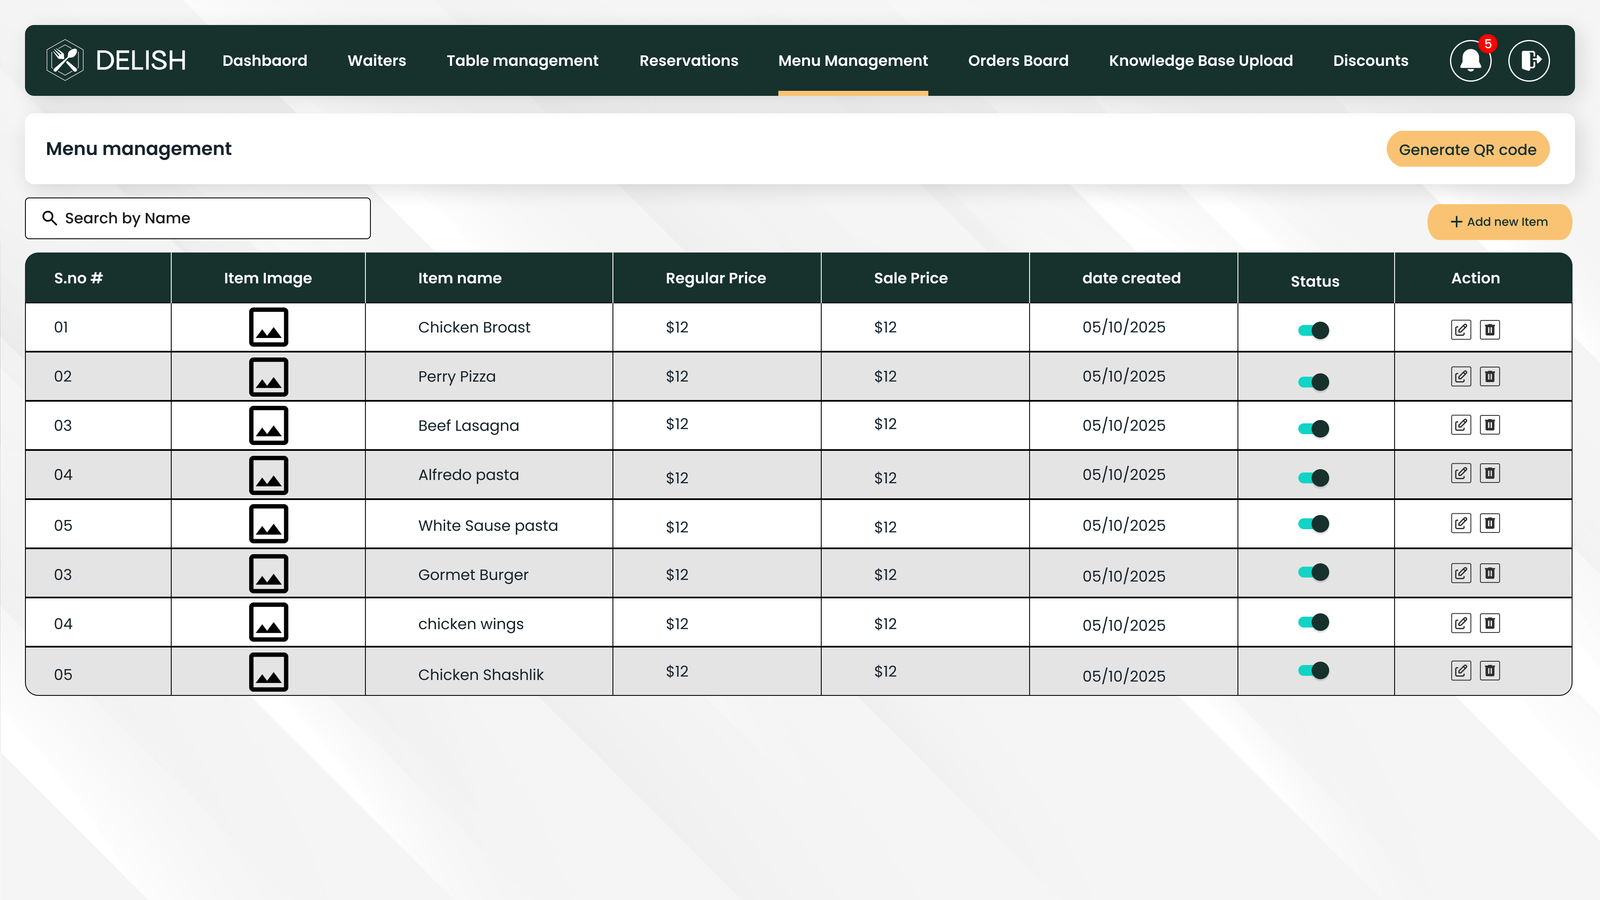Viewport: 1600px width, 900px height.
Task: Delete the White Sause pasta item
Action: pos(1490,523)
